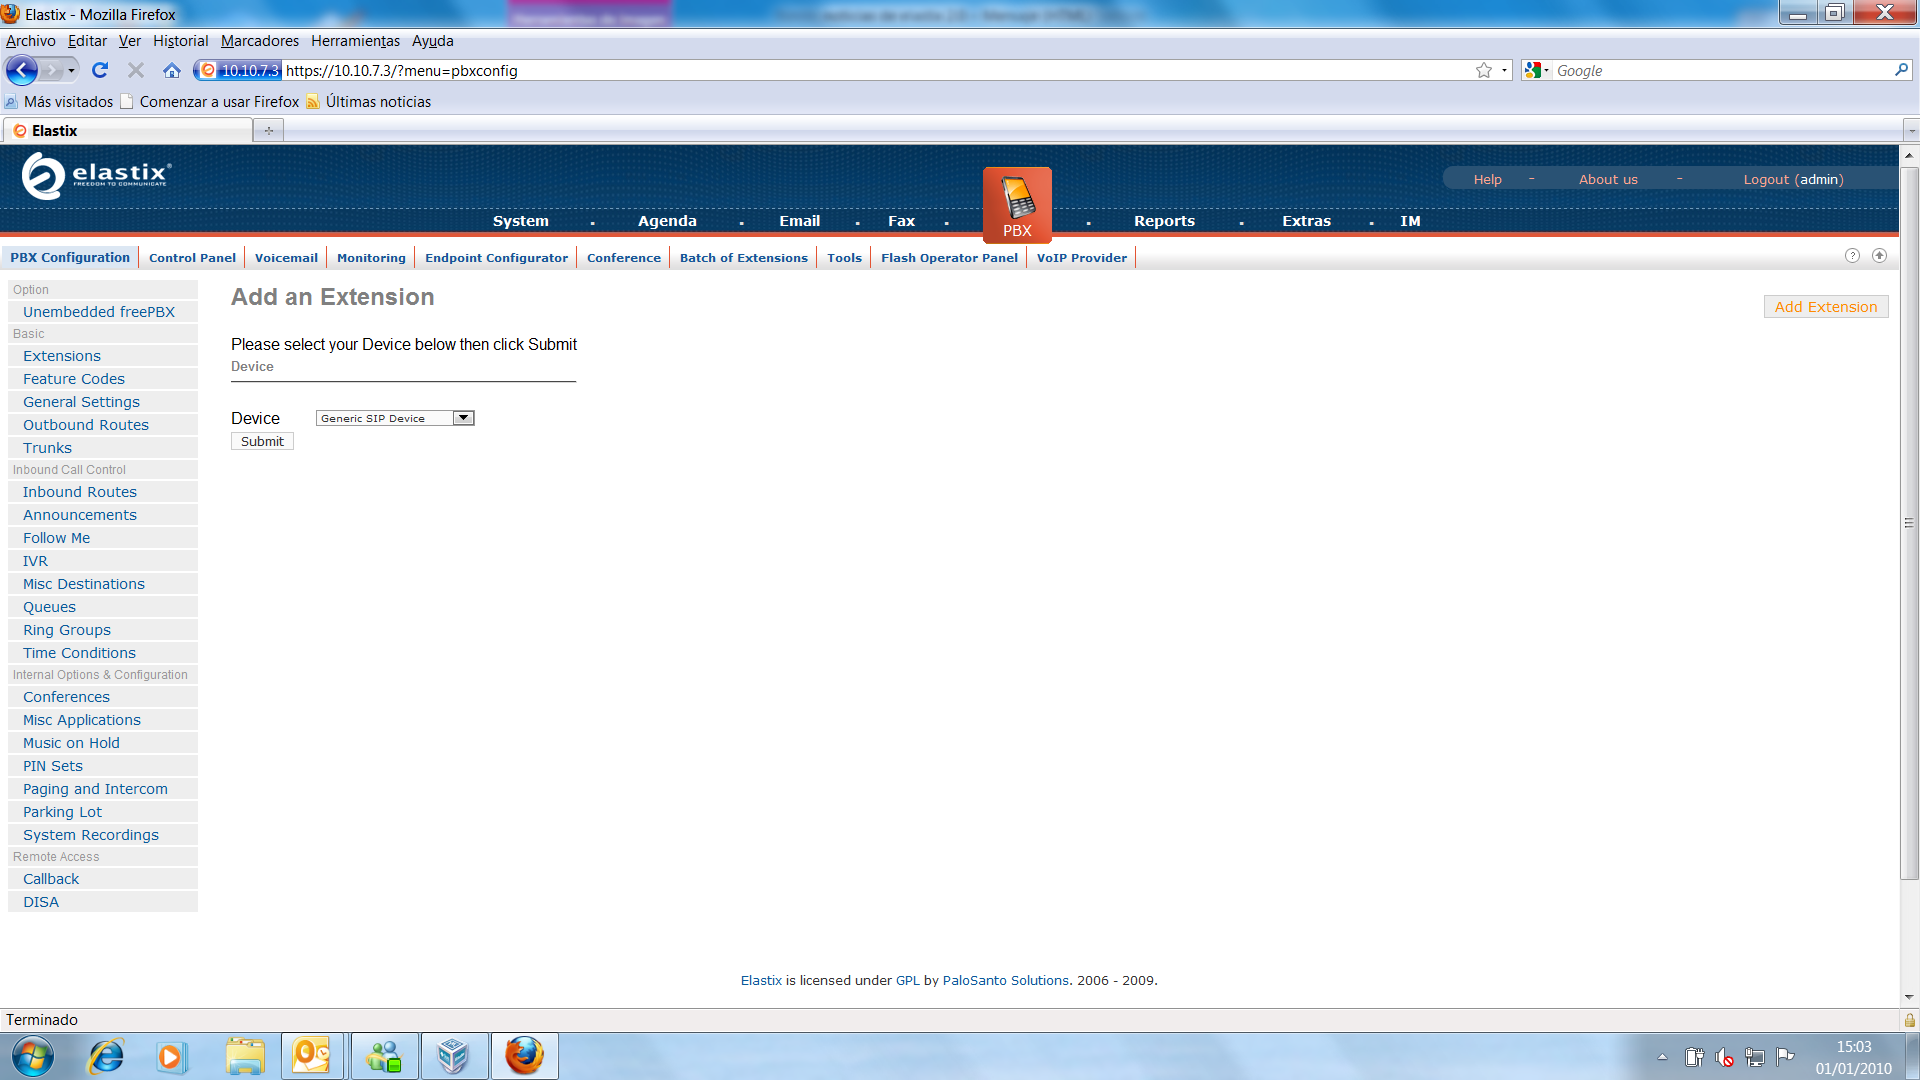Open the Reports menu section

(x=1164, y=221)
